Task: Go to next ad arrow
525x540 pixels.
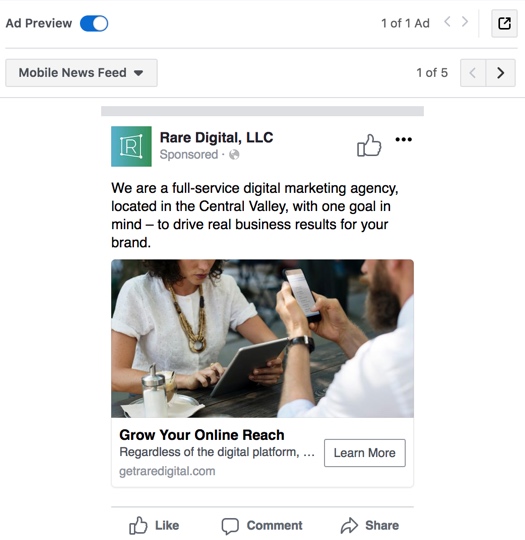Action: coord(465,22)
